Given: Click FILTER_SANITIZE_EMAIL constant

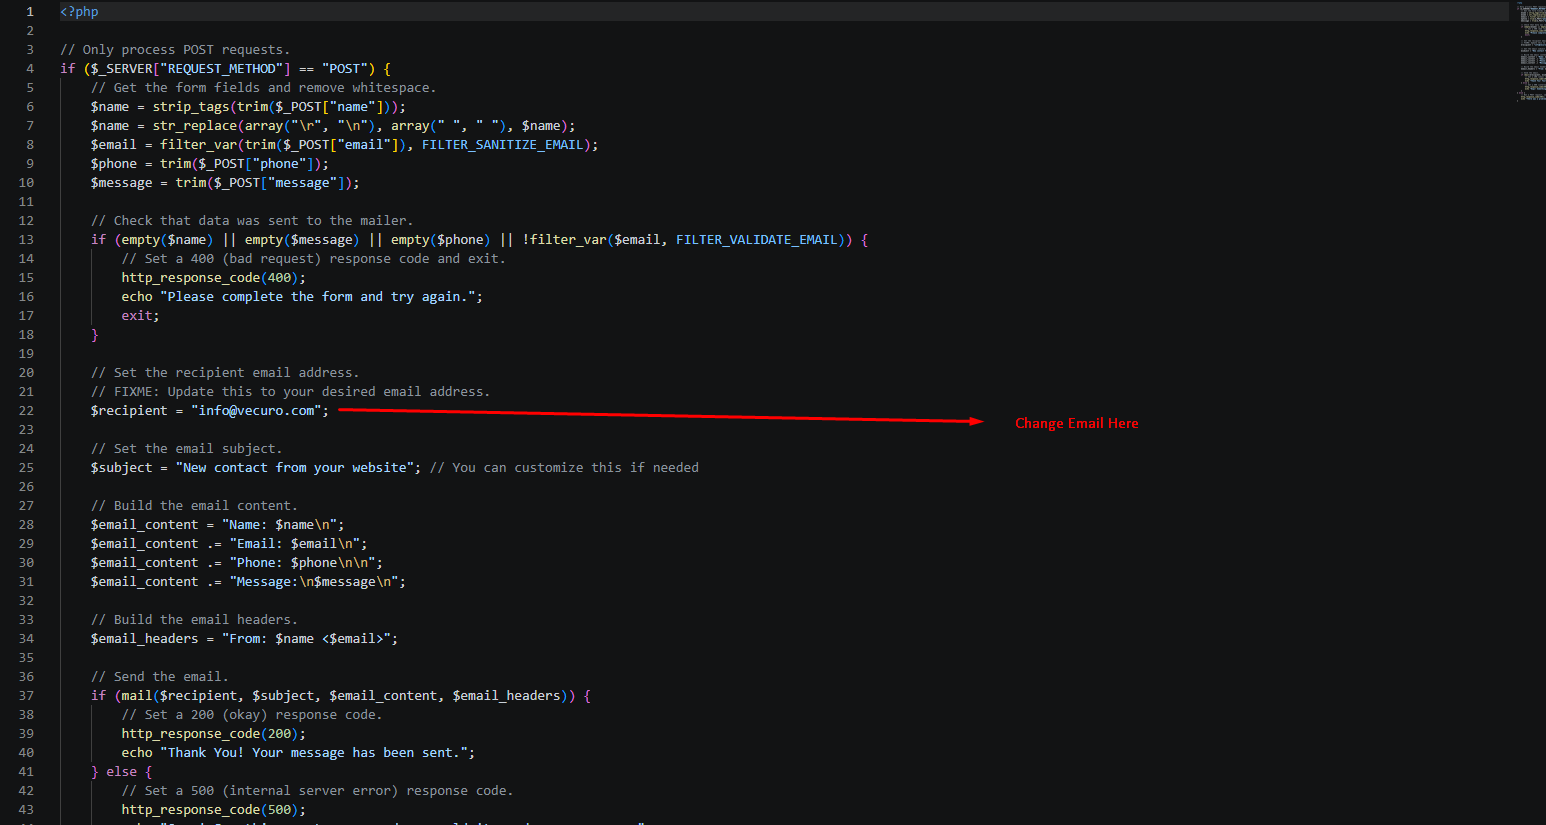Looking at the screenshot, I should pos(502,145).
